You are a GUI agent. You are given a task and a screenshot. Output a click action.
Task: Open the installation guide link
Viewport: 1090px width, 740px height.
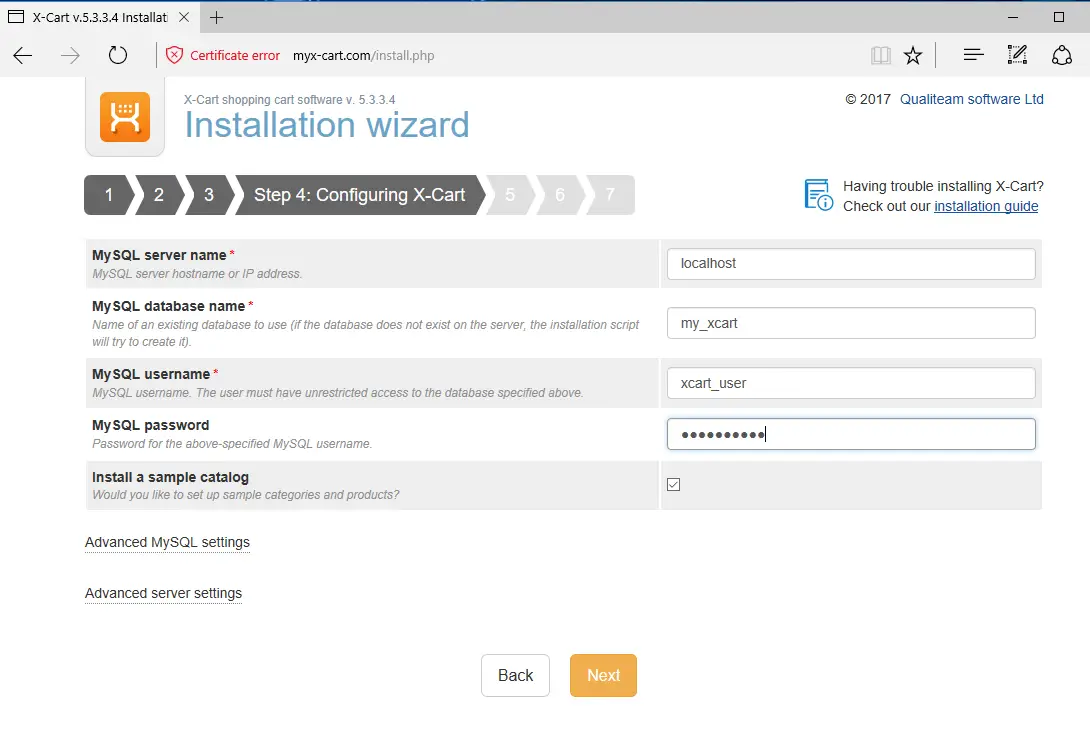986,206
